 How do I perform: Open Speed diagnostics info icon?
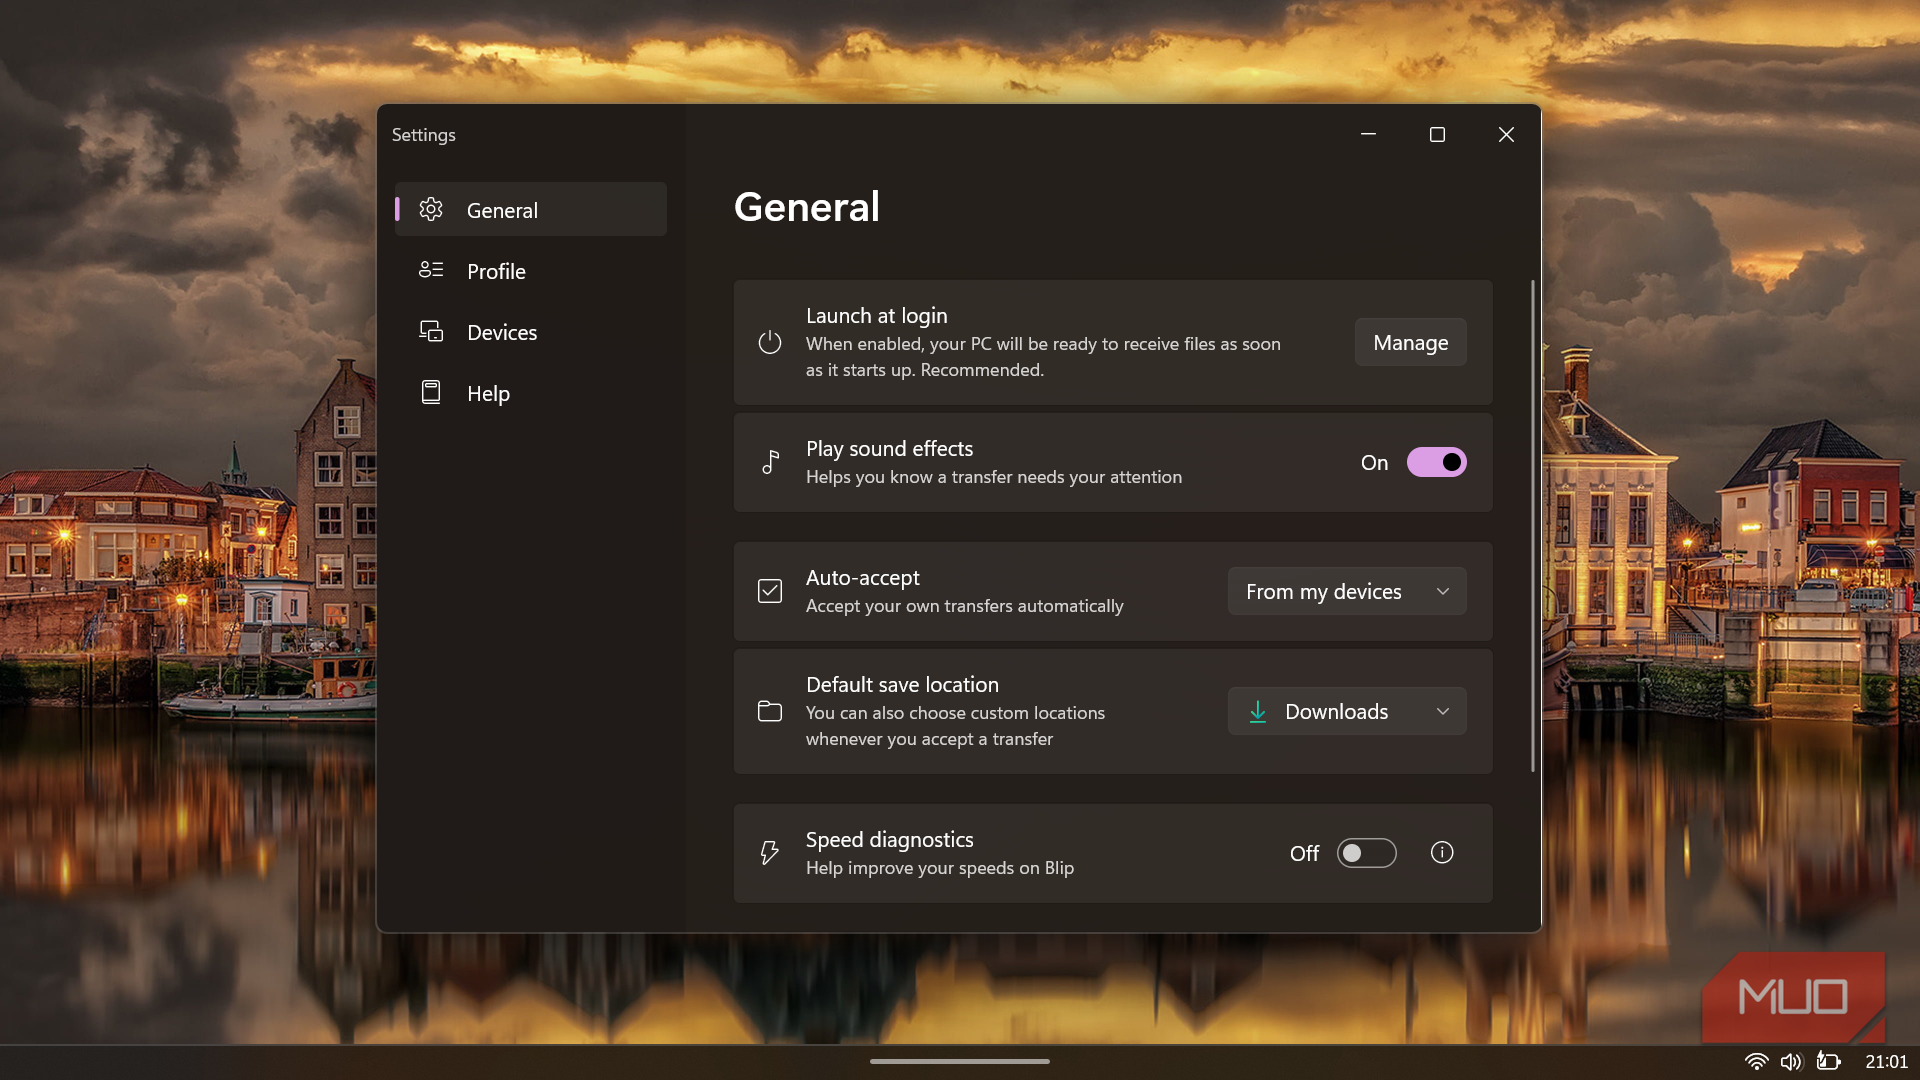[x=1442, y=852]
